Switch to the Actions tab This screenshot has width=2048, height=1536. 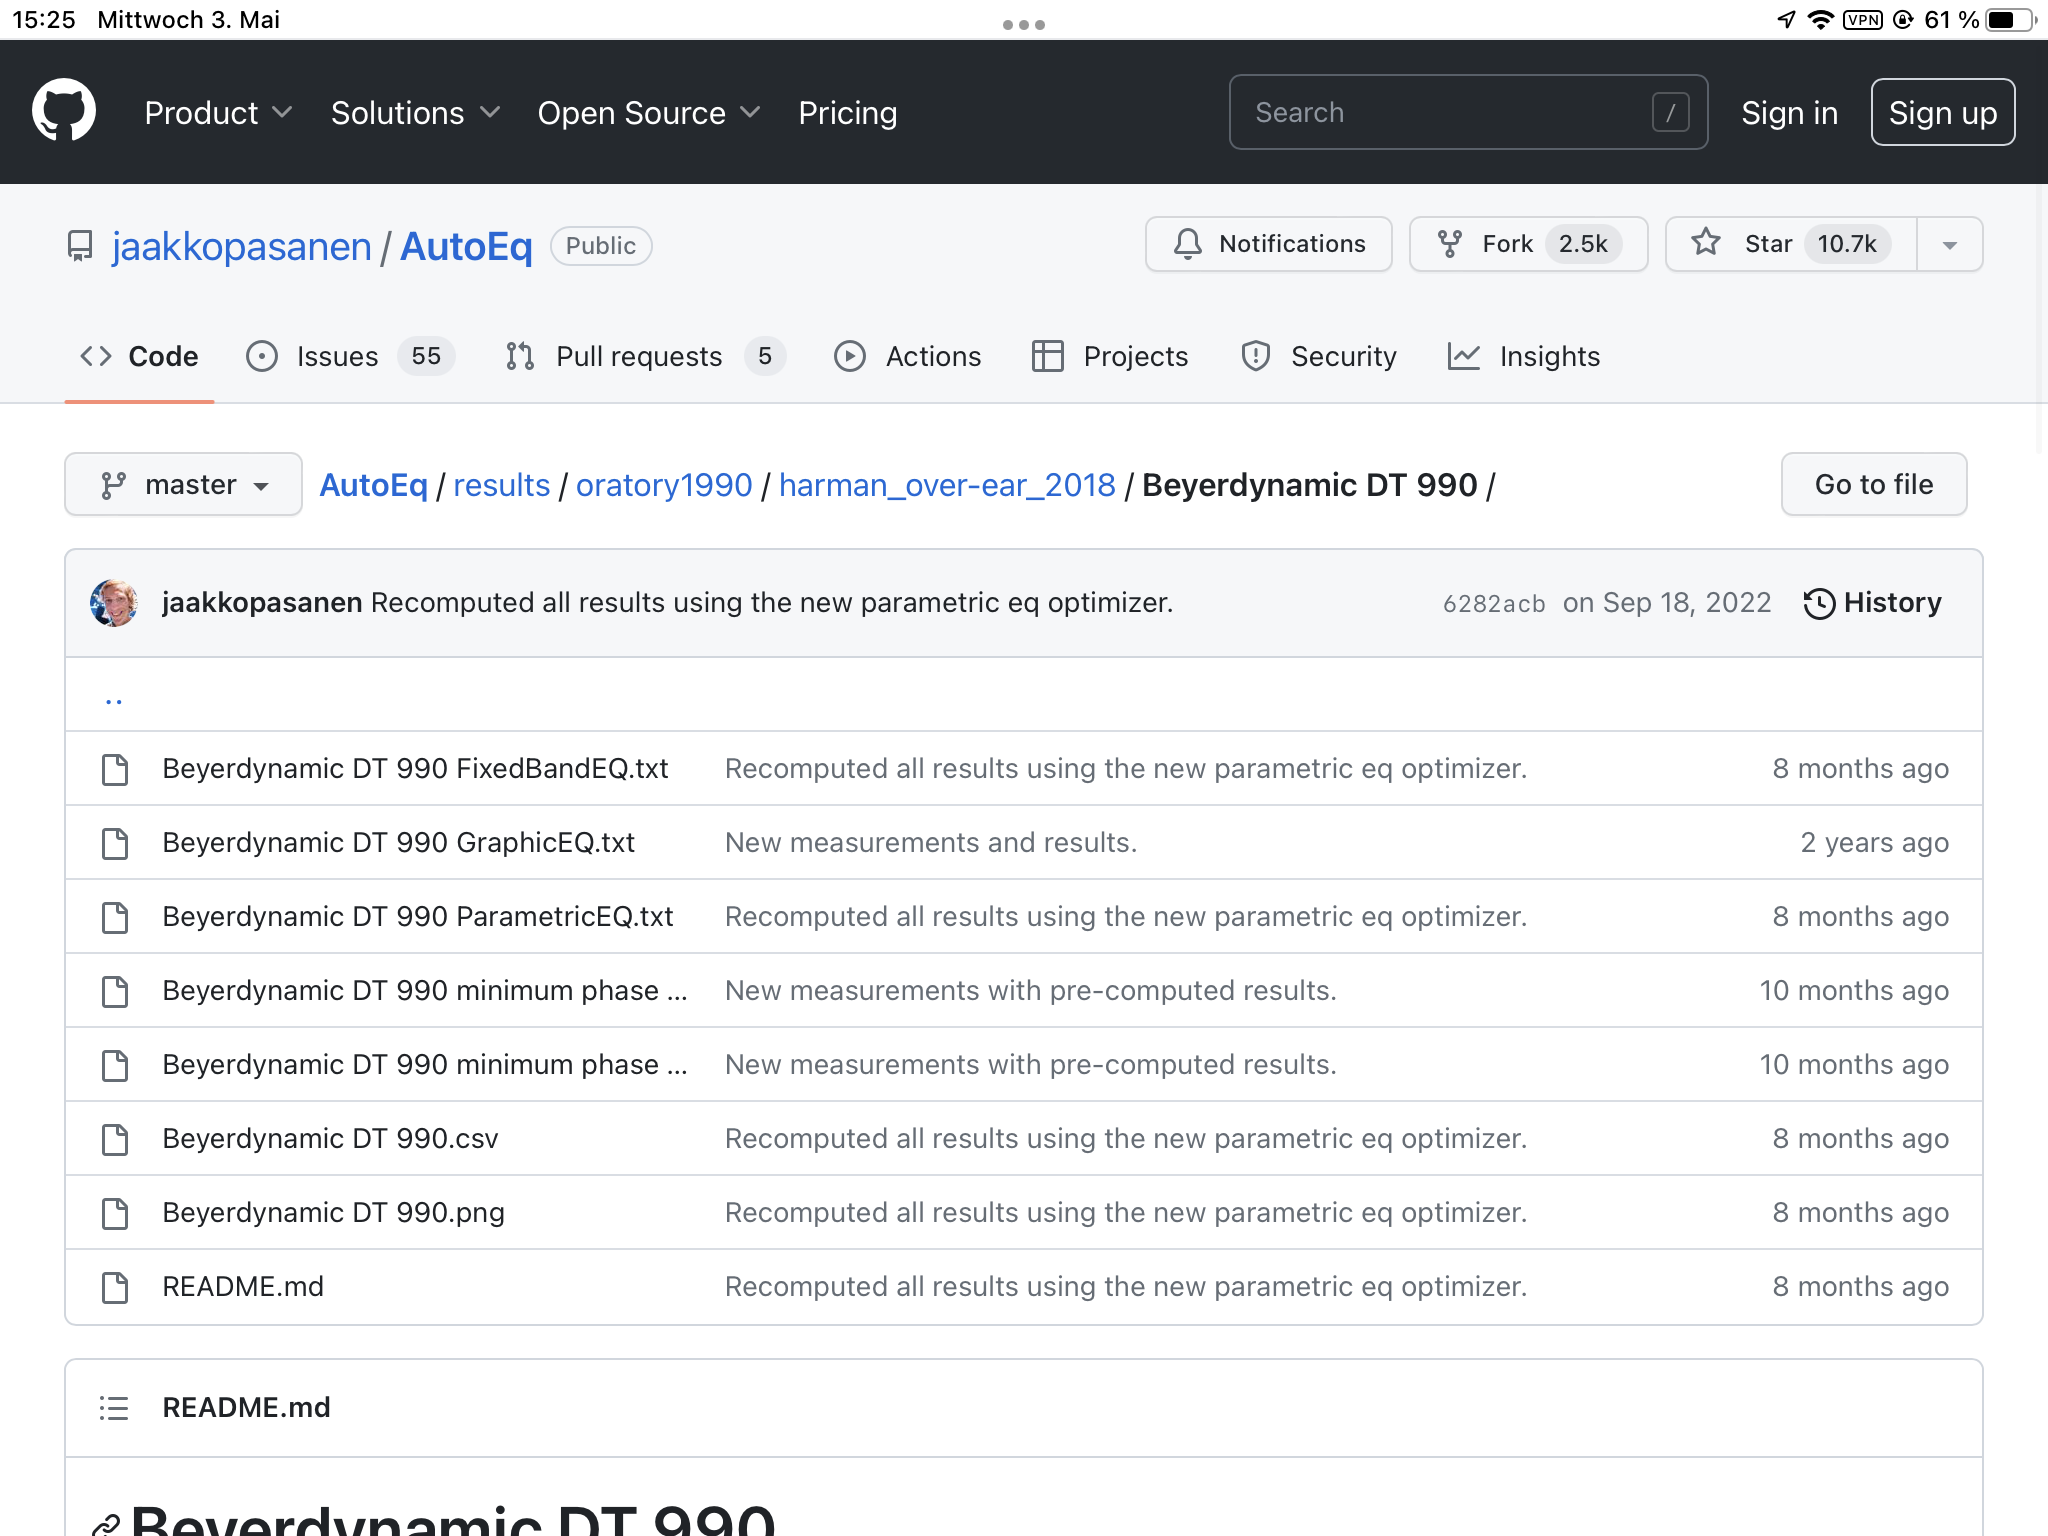pos(908,356)
